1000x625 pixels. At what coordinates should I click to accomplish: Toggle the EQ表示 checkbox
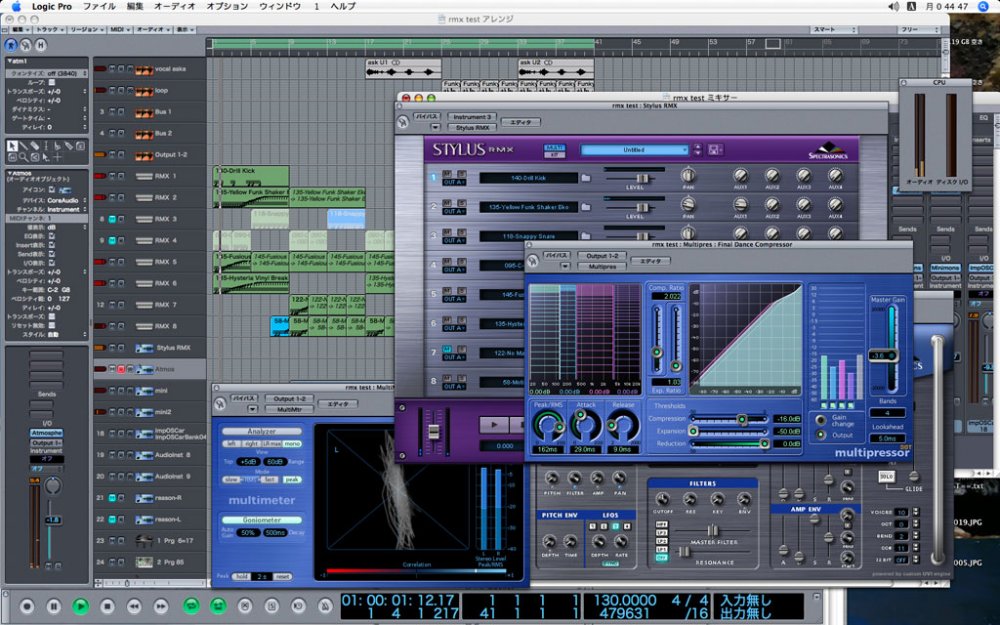52,236
